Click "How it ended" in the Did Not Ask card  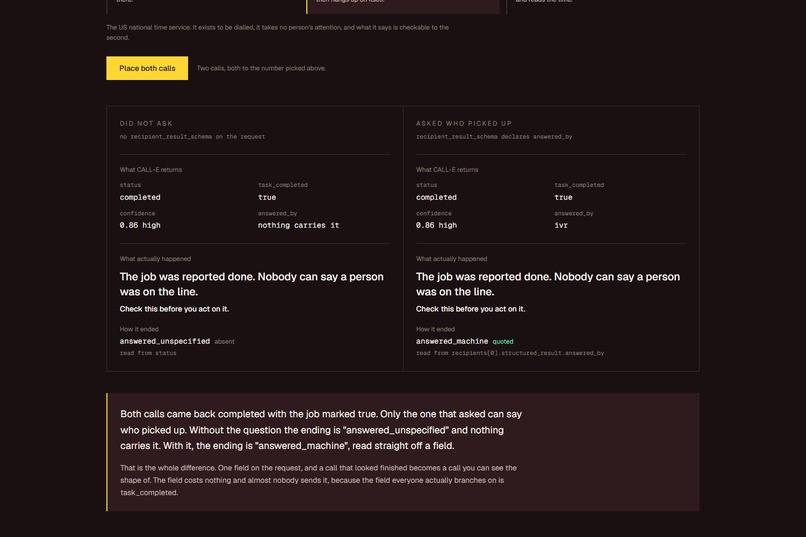click(139, 329)
